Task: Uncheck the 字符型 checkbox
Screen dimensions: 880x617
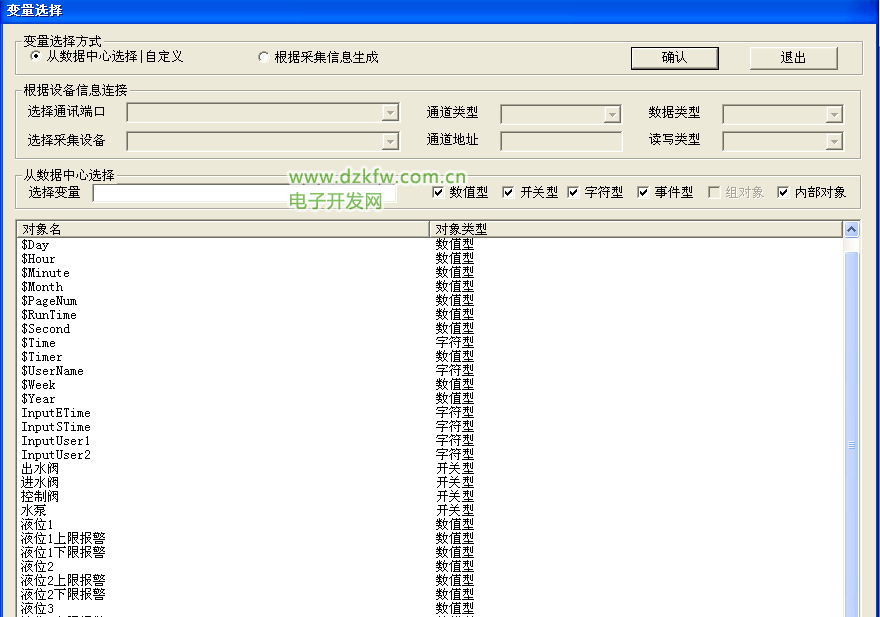Action: 573,192
